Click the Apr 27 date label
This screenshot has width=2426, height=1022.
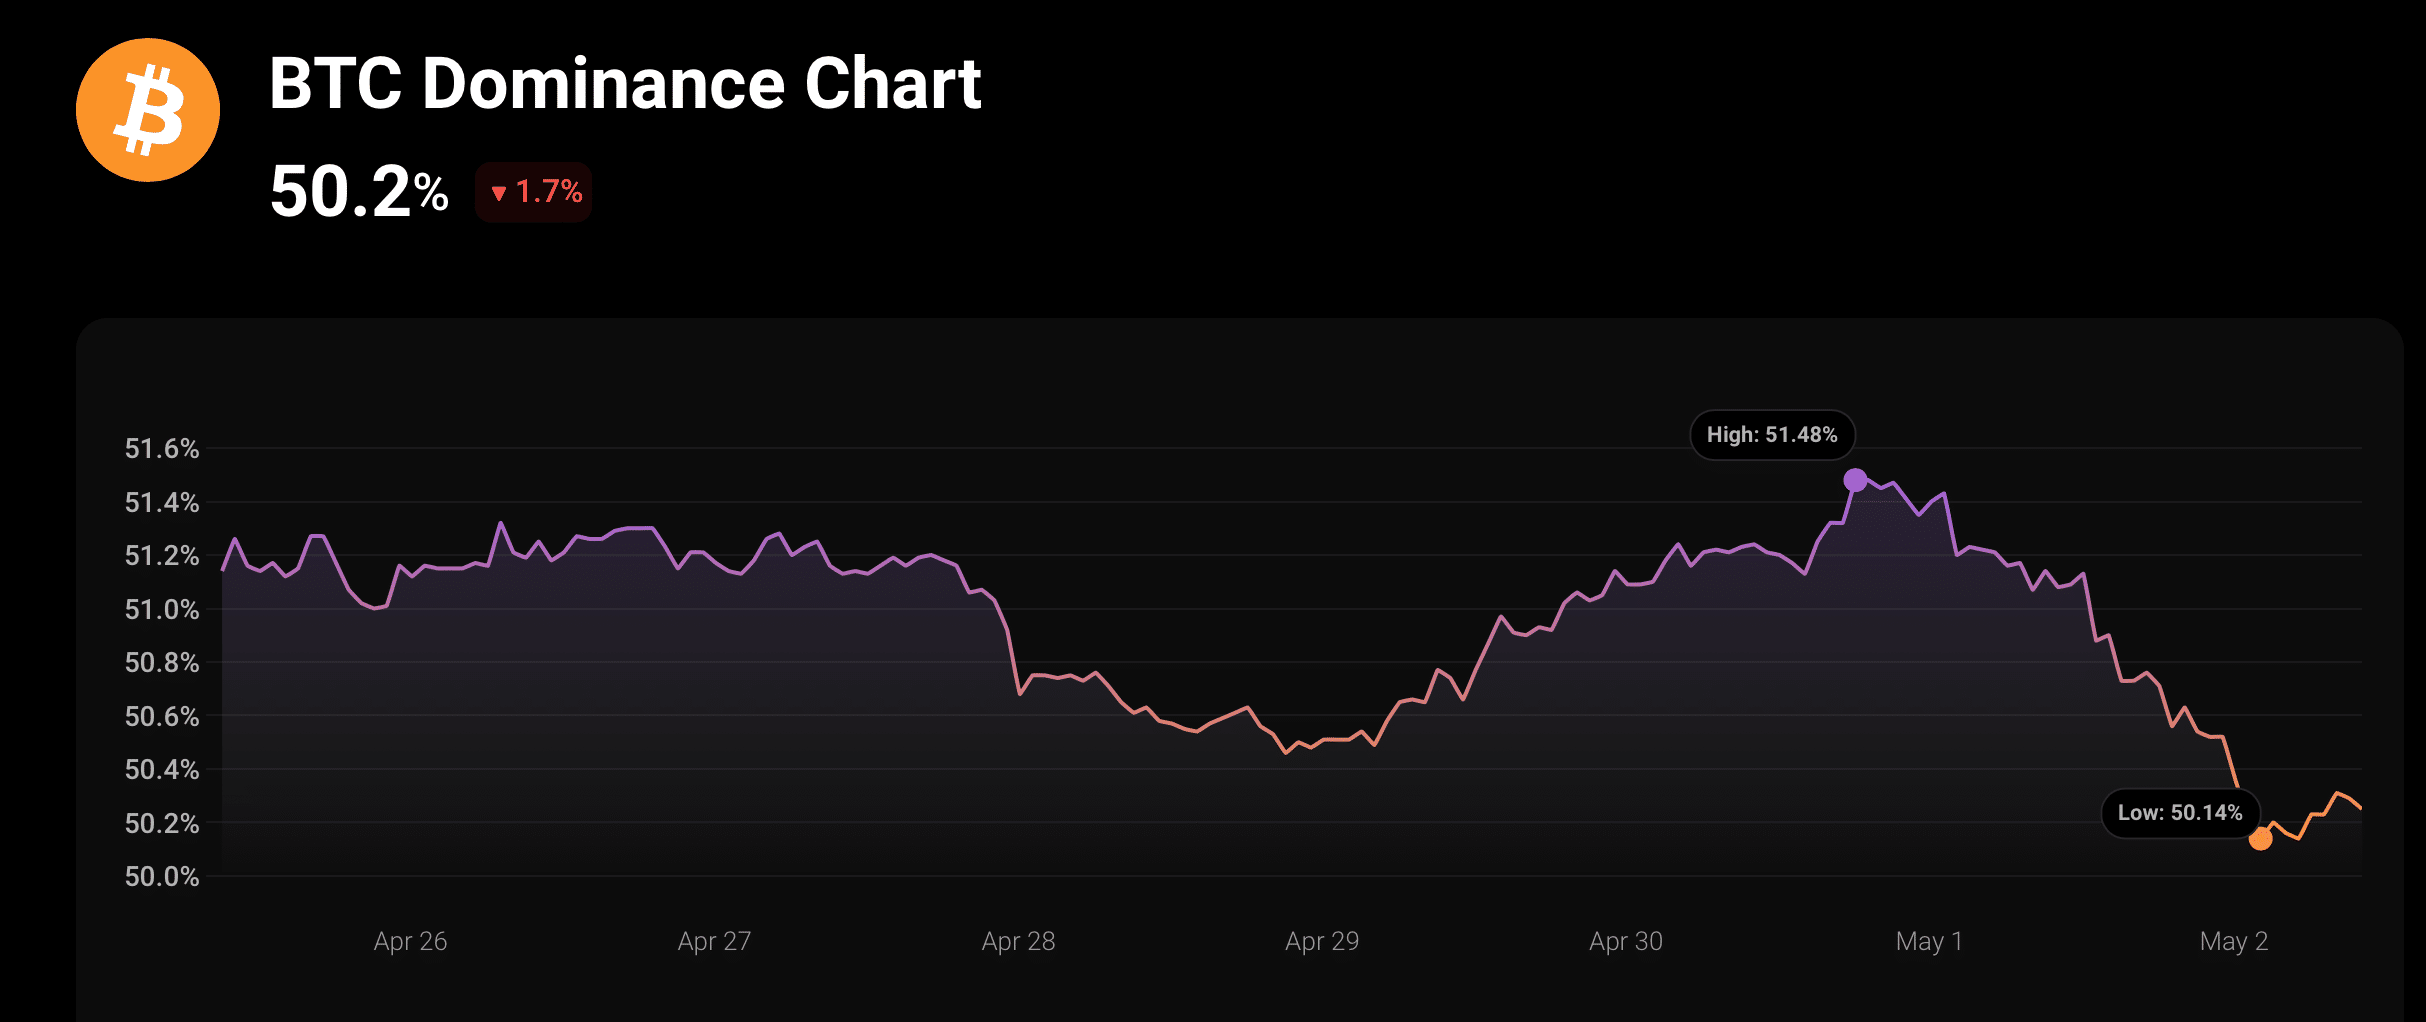(714, 941)
